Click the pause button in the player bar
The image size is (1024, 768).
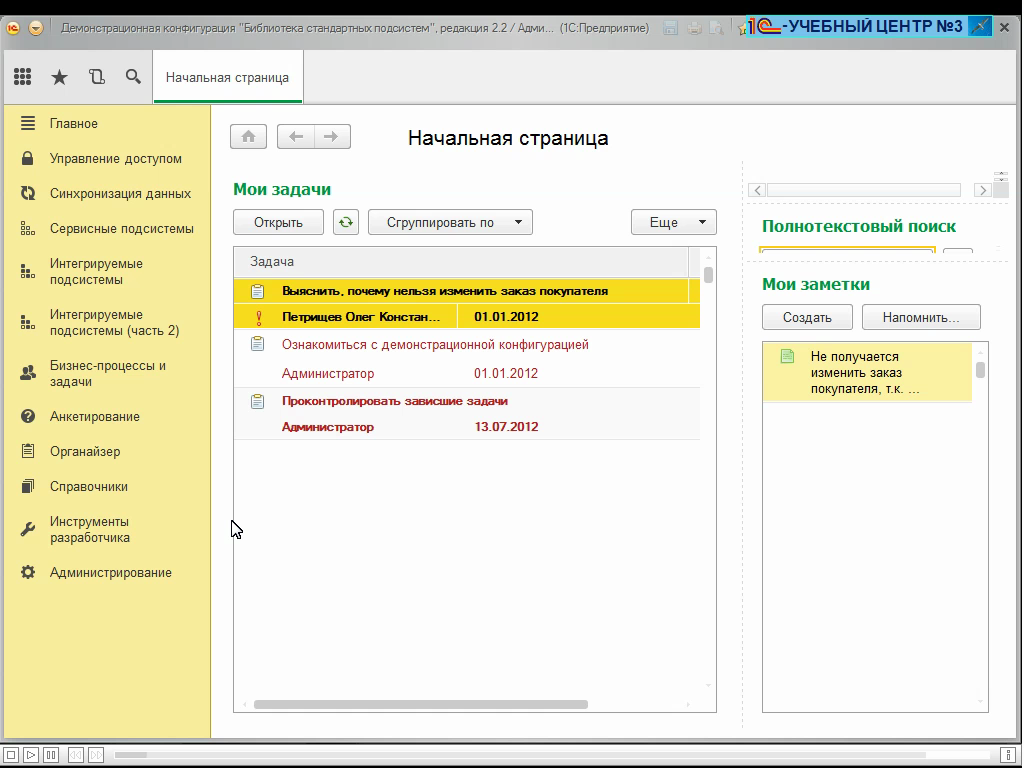51,755
